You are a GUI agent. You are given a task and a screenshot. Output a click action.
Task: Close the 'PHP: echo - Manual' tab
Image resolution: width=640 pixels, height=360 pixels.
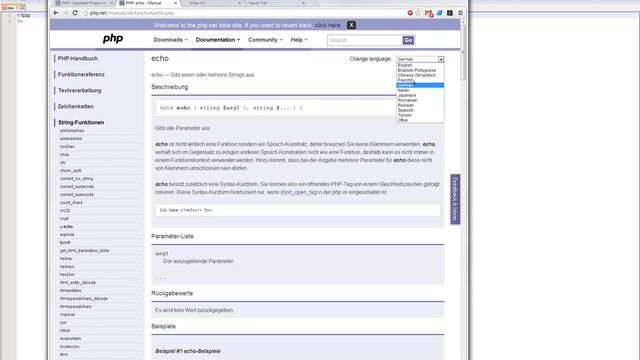[x=176, y=3]
